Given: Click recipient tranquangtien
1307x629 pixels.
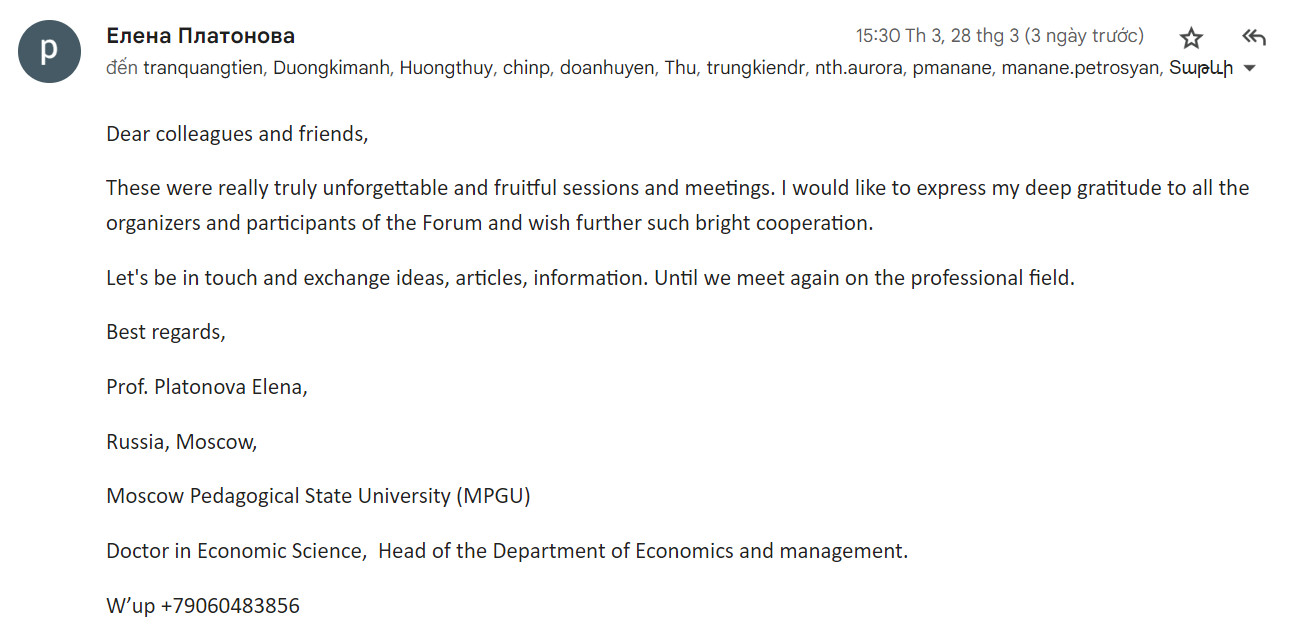Looking at the screenshot, I should [x=200, y=68].
